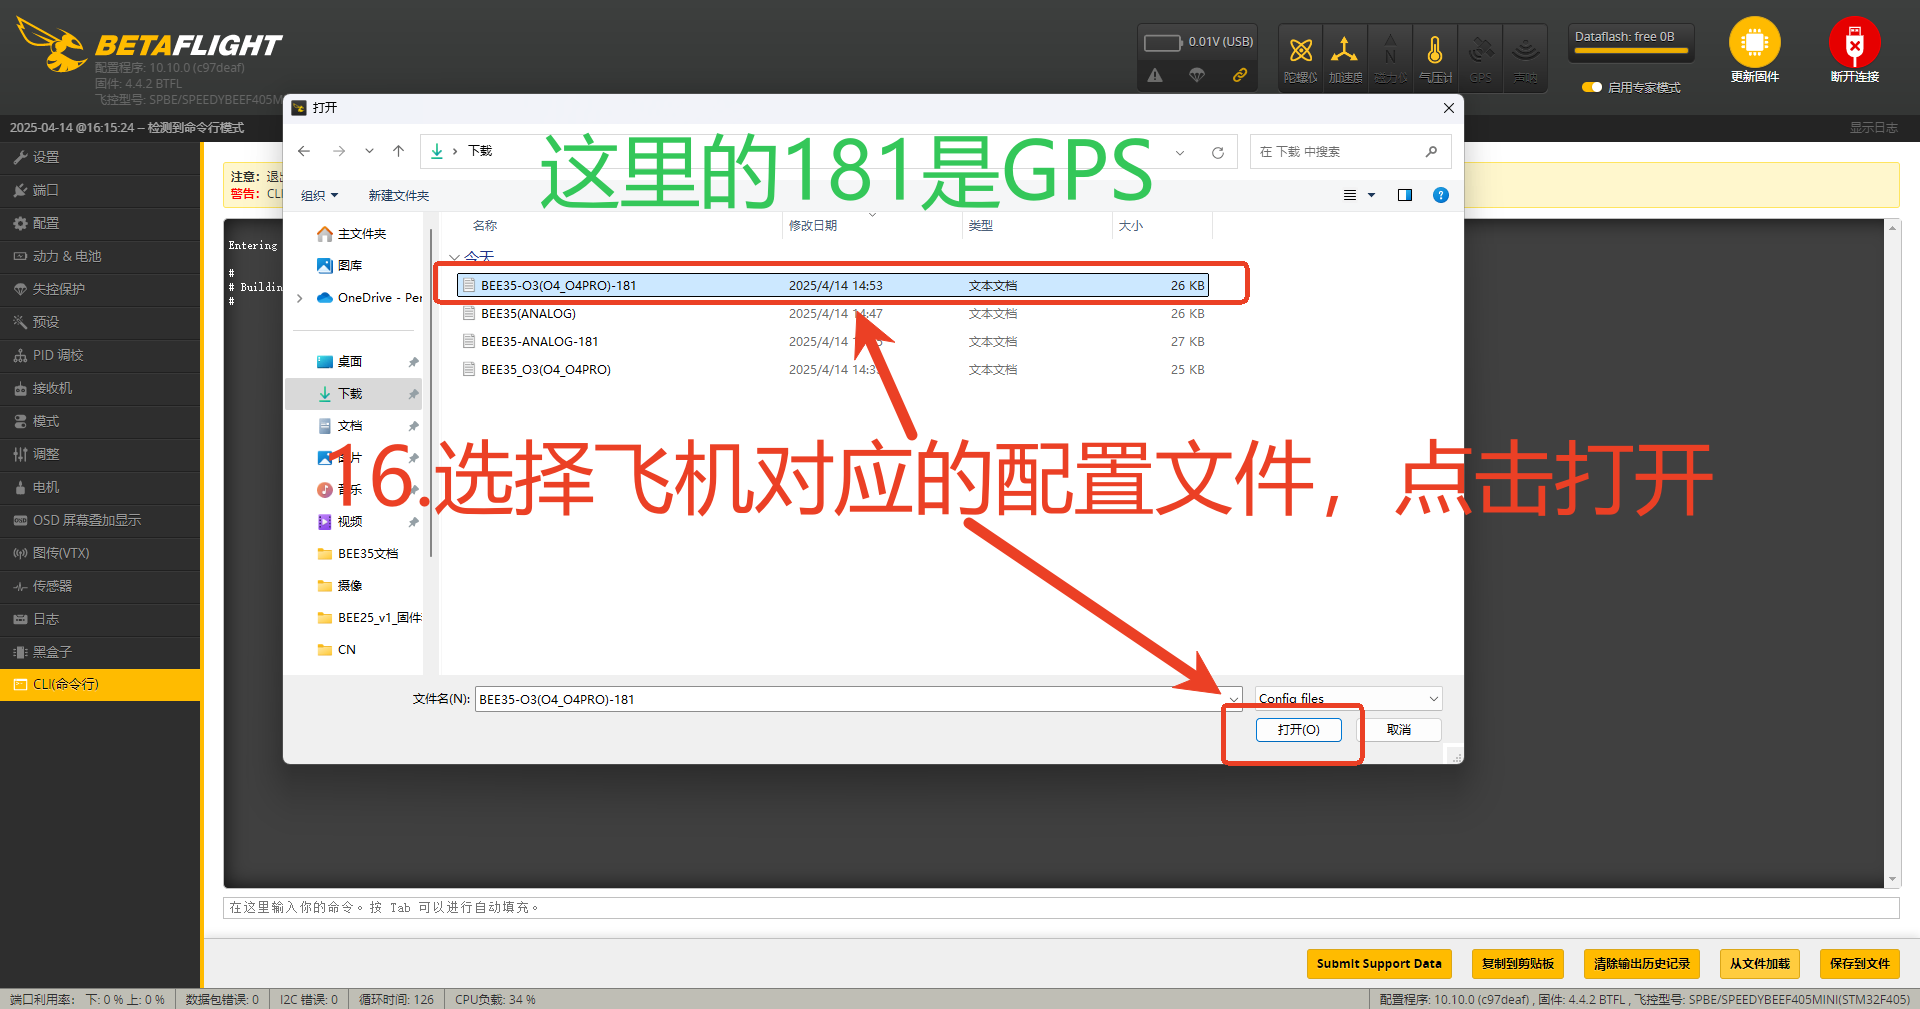Image resolution: width=1920 pixels, height=1009 pixels.
Task: Click 从文件加载 load button
Action: [1759, 964]
